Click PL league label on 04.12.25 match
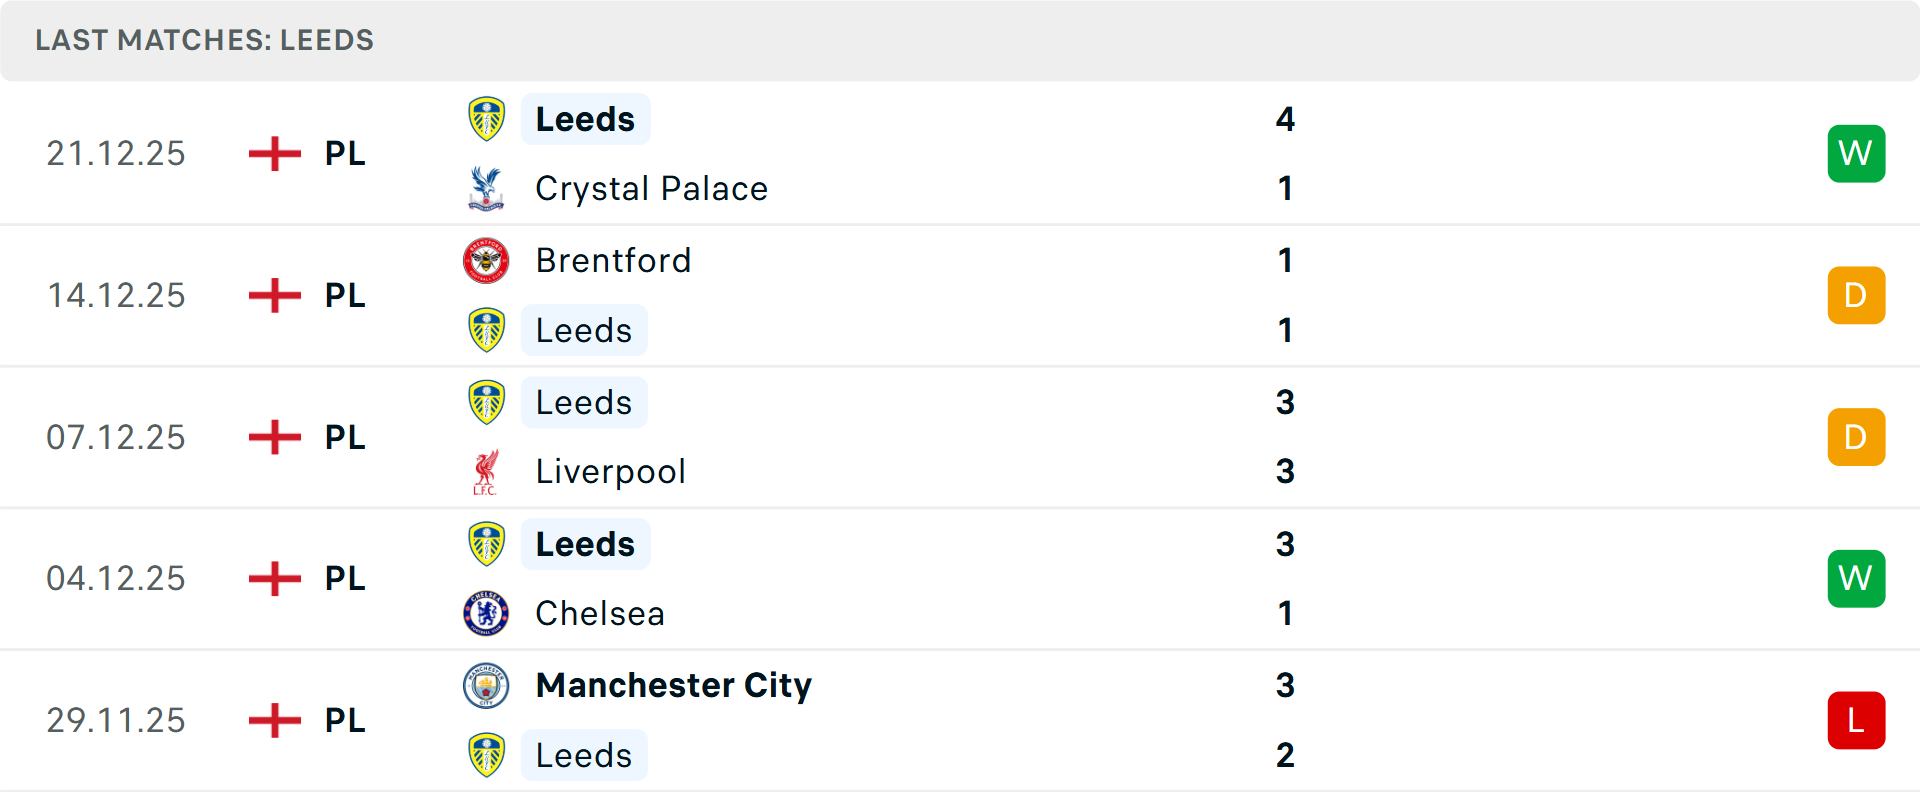Viewport: 1920px width, 792px height. pos(345,578)
